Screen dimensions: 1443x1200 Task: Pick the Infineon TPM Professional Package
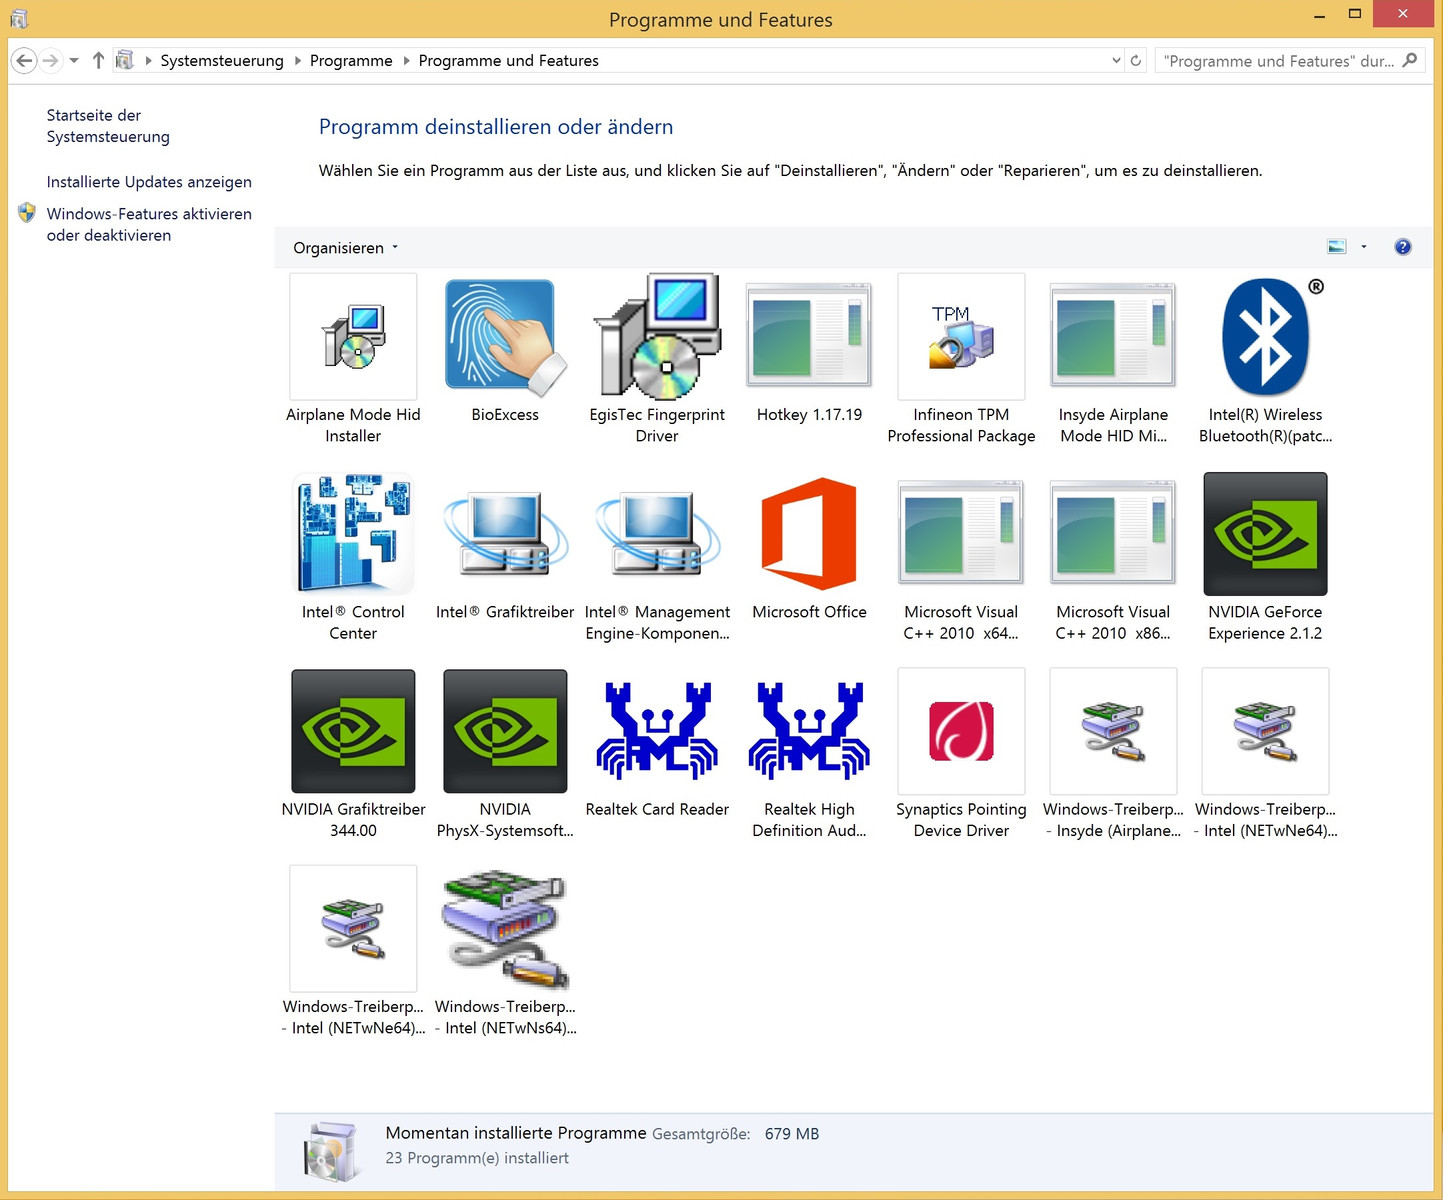[x=961, y=360]
